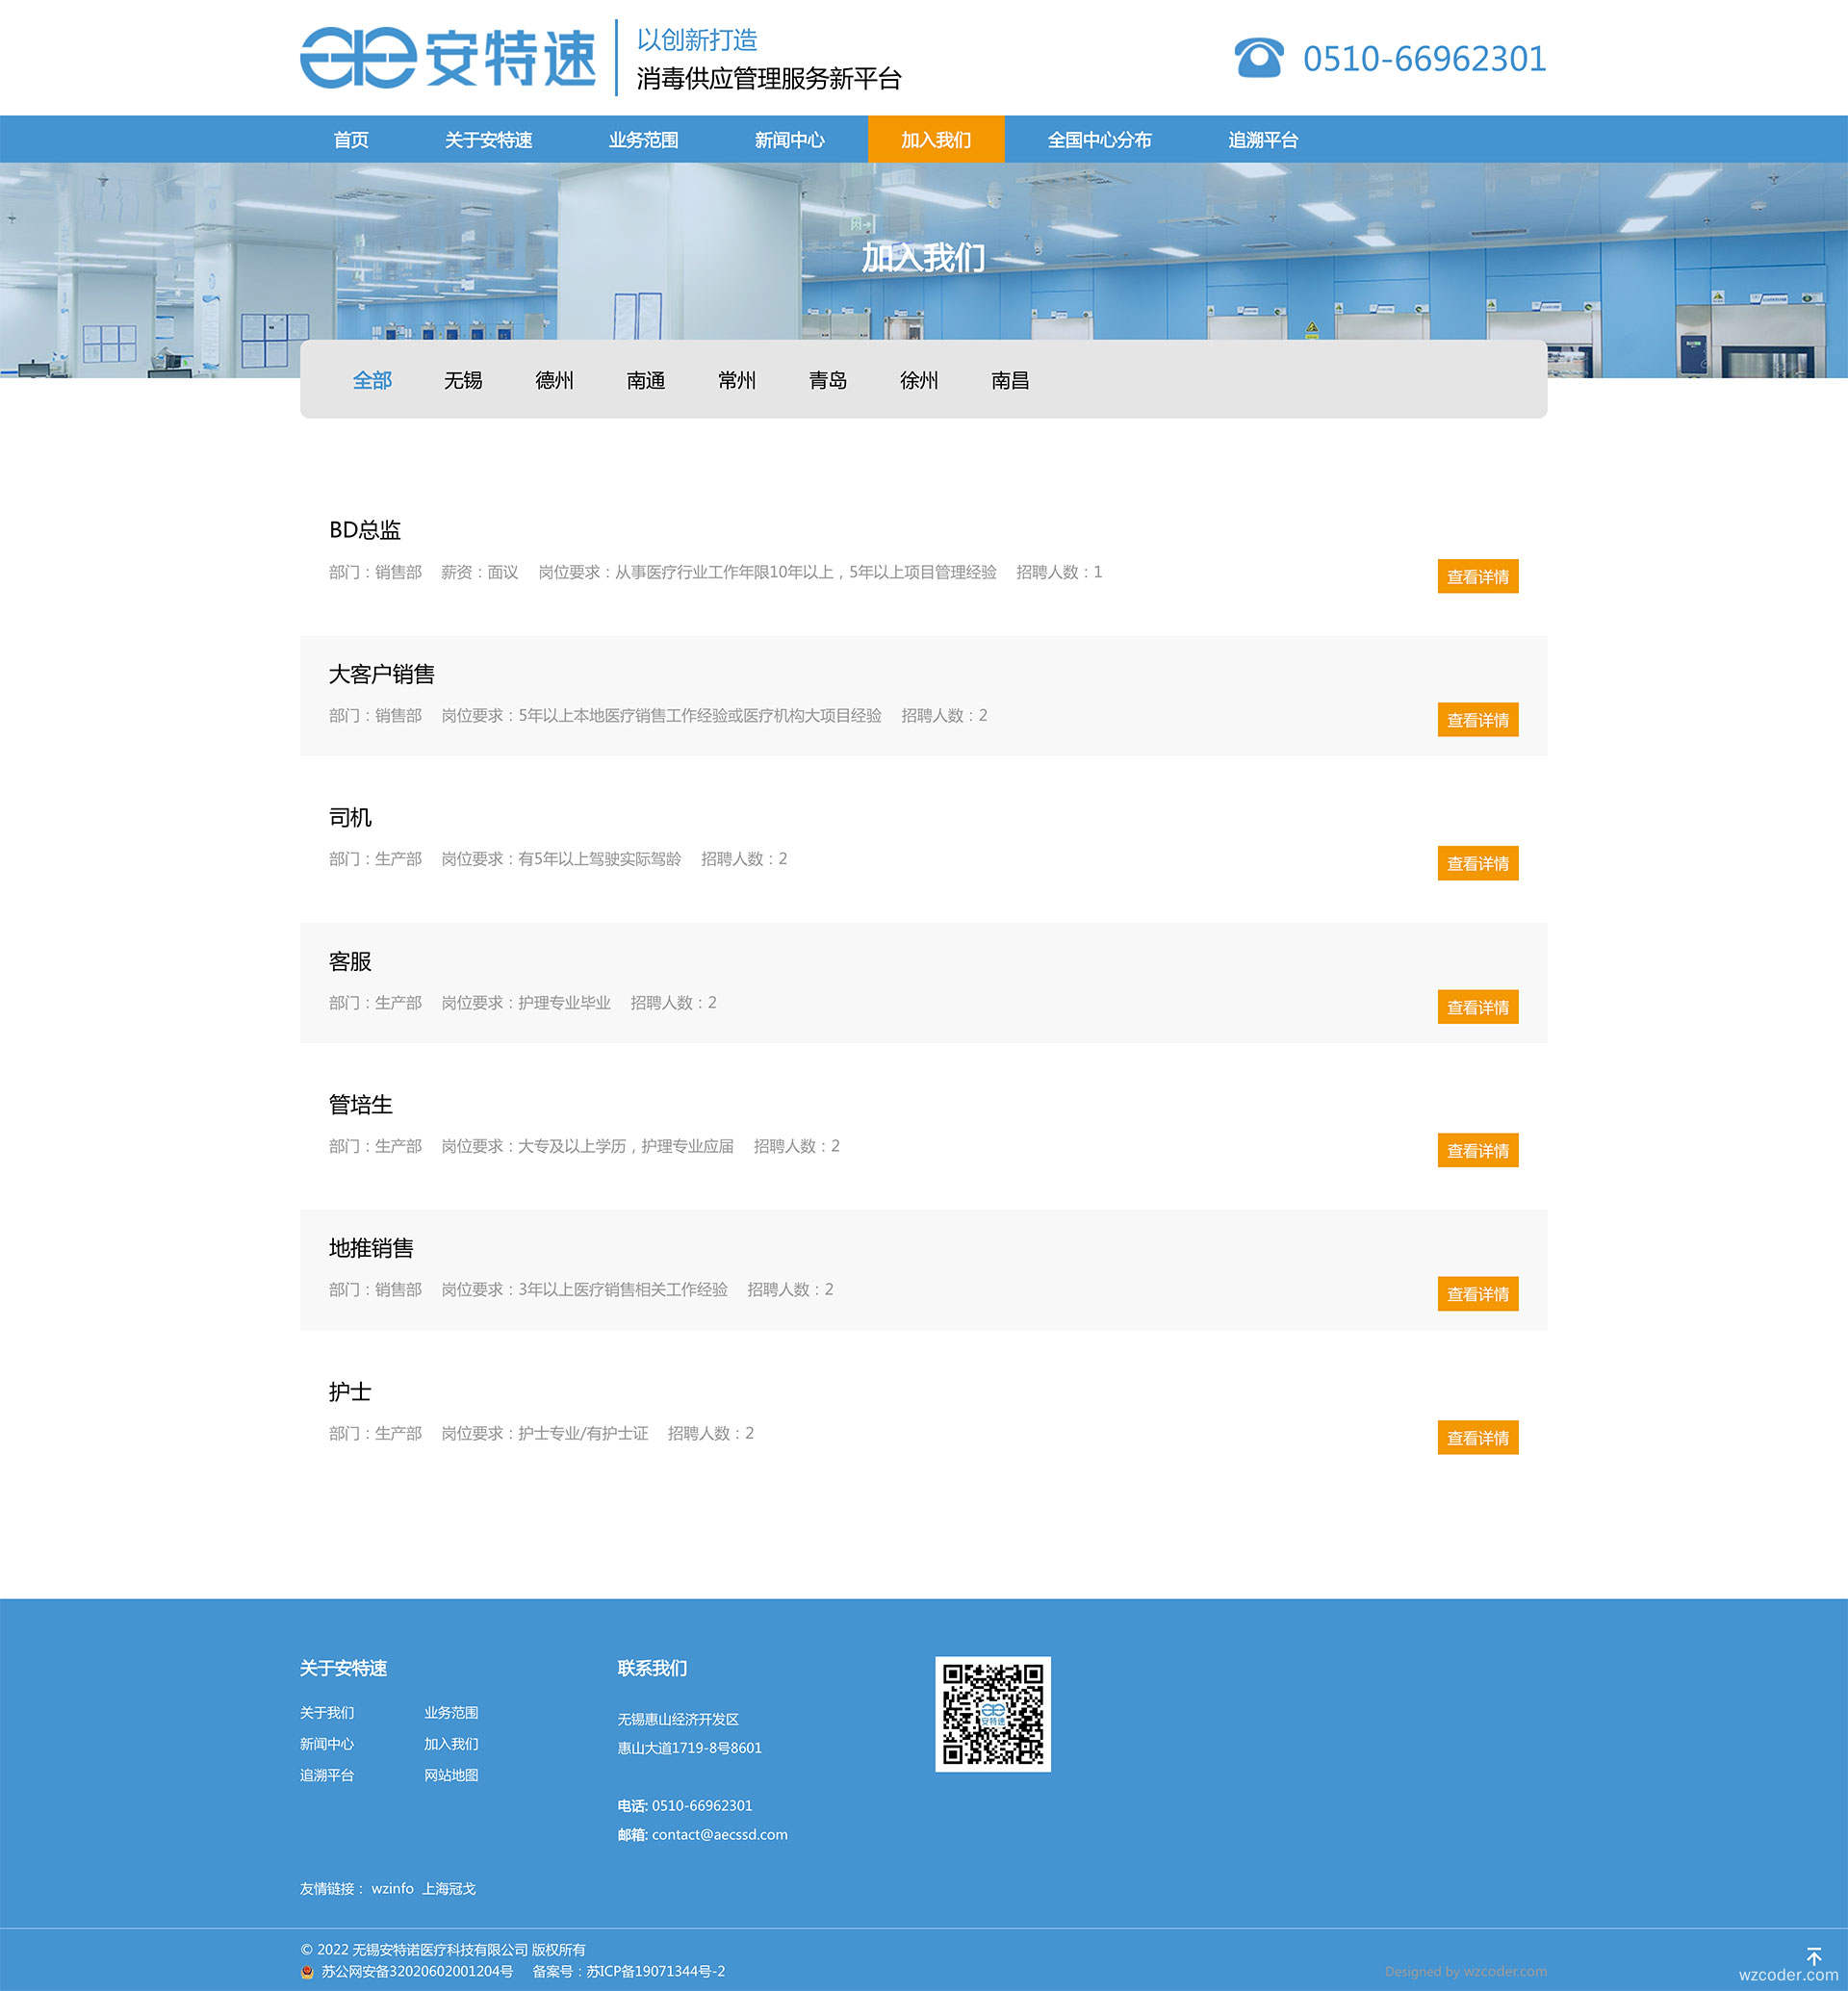
Task: Click the 苏ICP备19071344号-2 record link
Action: click(655, 1971)
